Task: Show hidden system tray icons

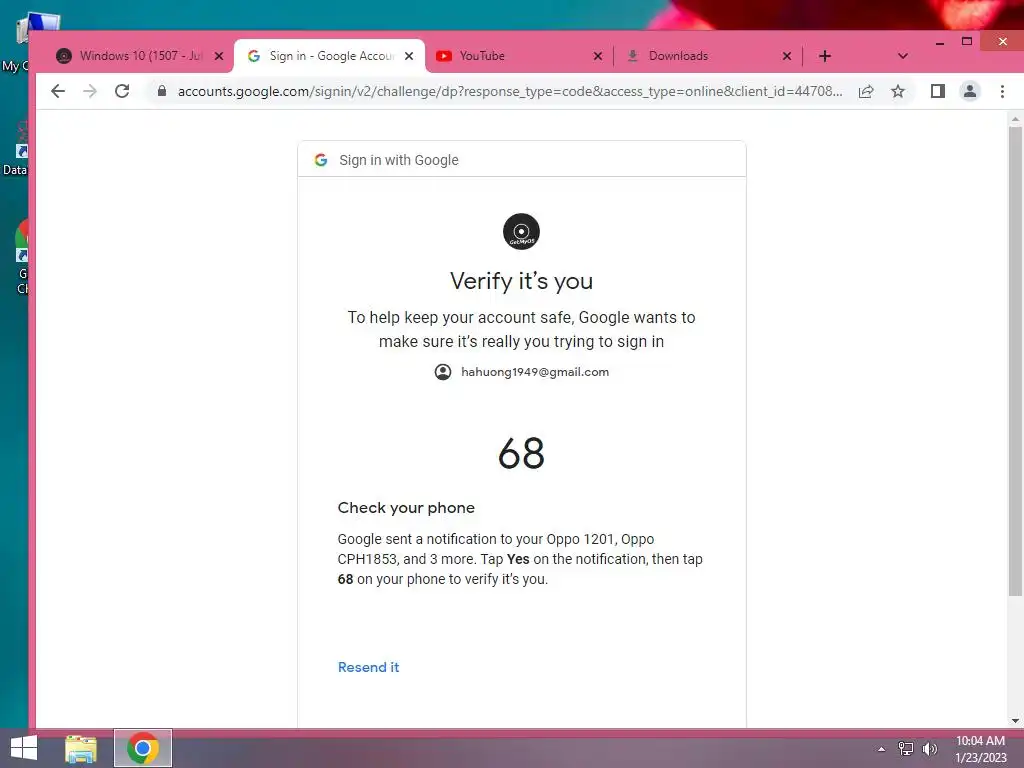Action: pos(882,749)
